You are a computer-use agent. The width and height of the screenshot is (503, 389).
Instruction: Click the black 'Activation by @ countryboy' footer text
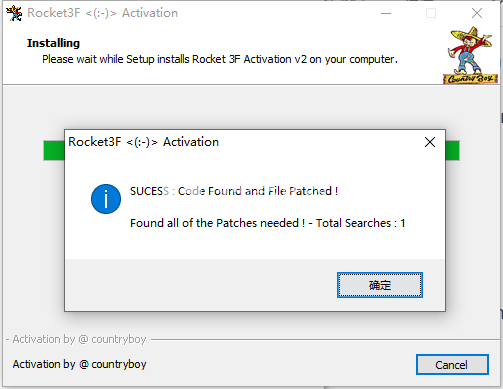(79, 364)
